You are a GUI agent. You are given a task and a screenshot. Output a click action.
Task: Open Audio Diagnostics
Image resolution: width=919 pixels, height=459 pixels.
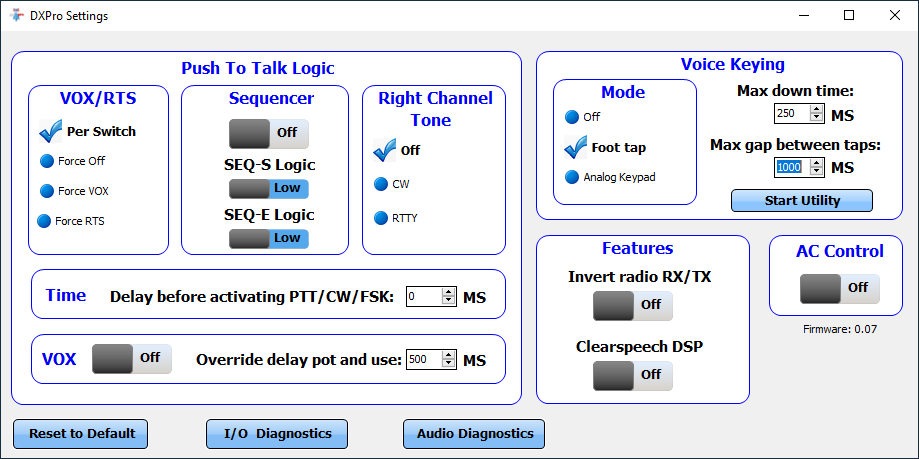point(474,434)
